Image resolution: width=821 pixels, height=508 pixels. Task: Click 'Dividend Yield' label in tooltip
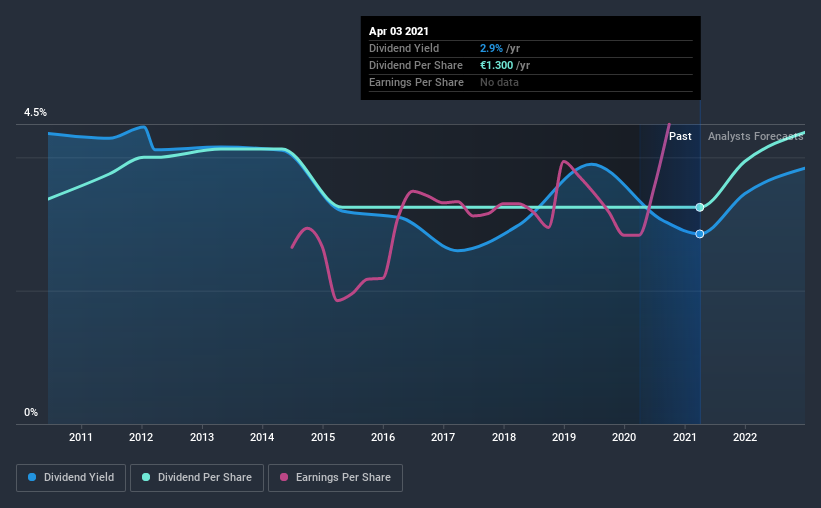pos(404,48)
